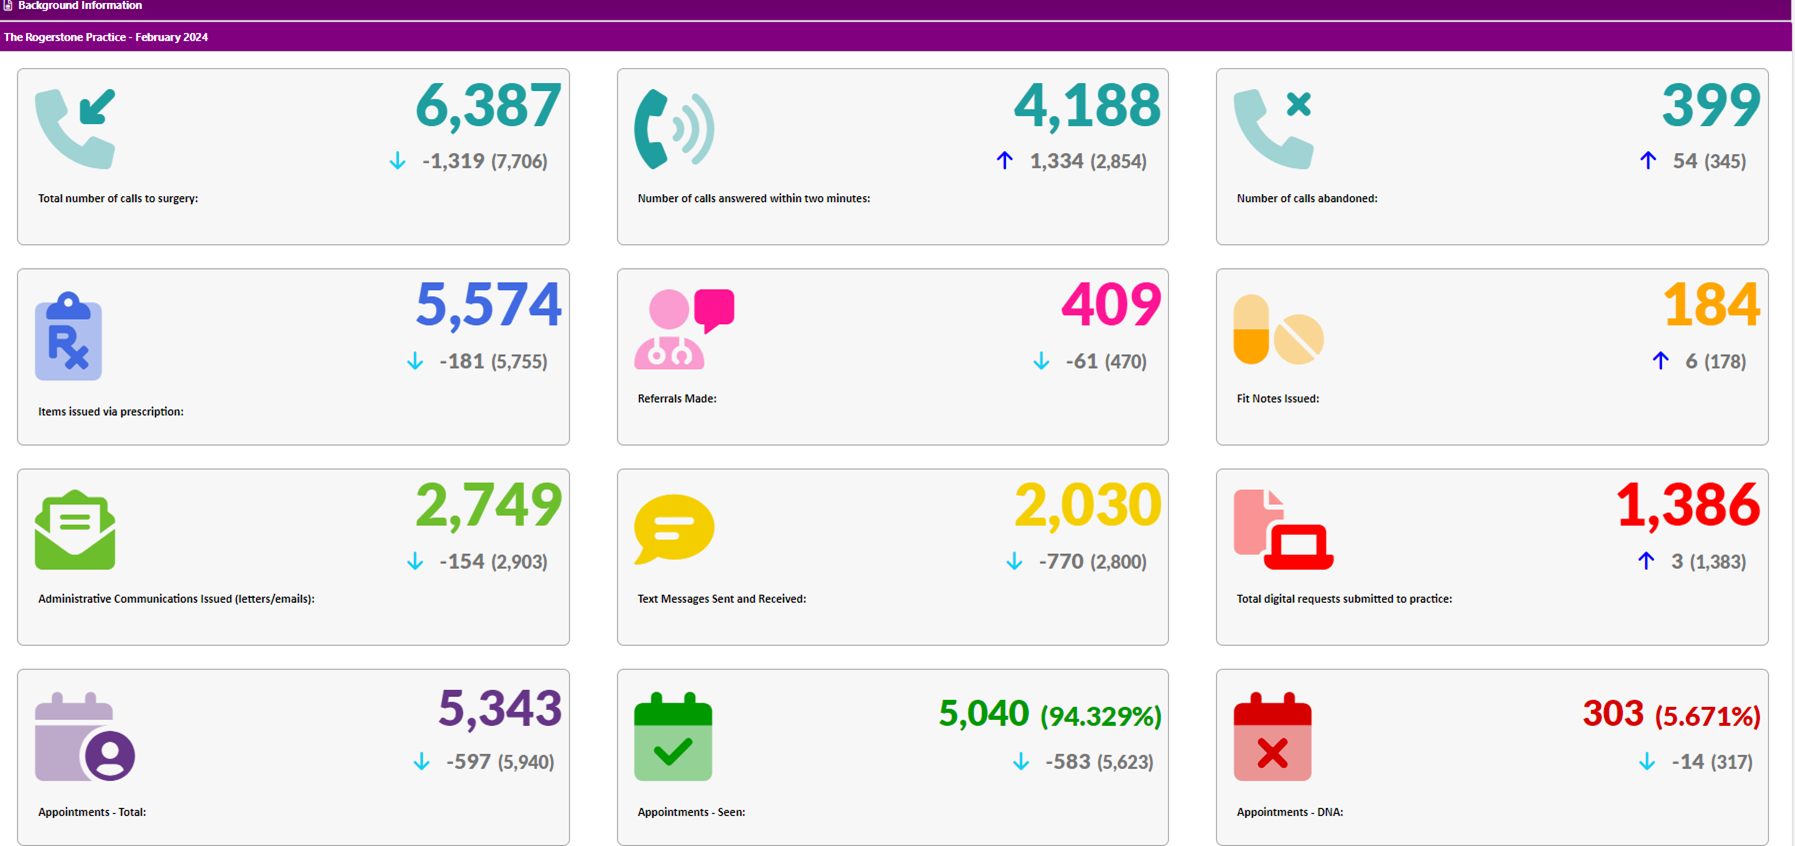This screenshot has height=846, width=1795.
Task: Click the 2,030 text messages value
Action: (x=1087, y=506)
